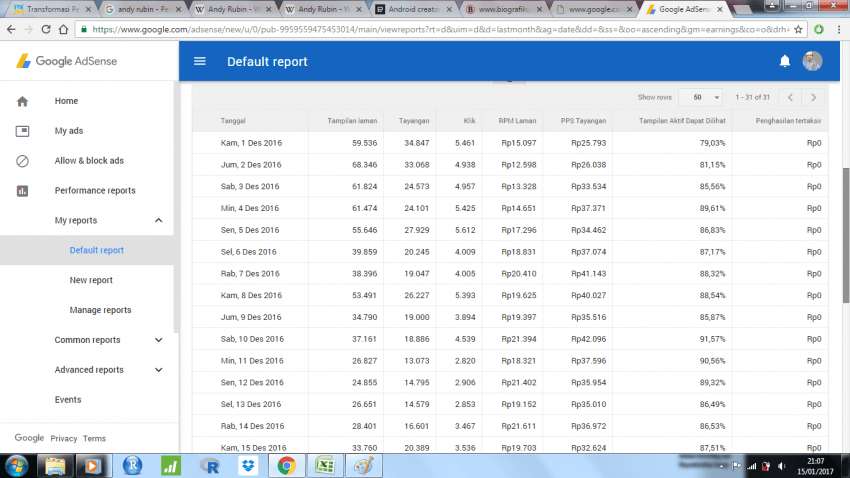Click the sidebar vertical scrollbar
The height and width of the screenshot is (478, 850).
point(176,206)
